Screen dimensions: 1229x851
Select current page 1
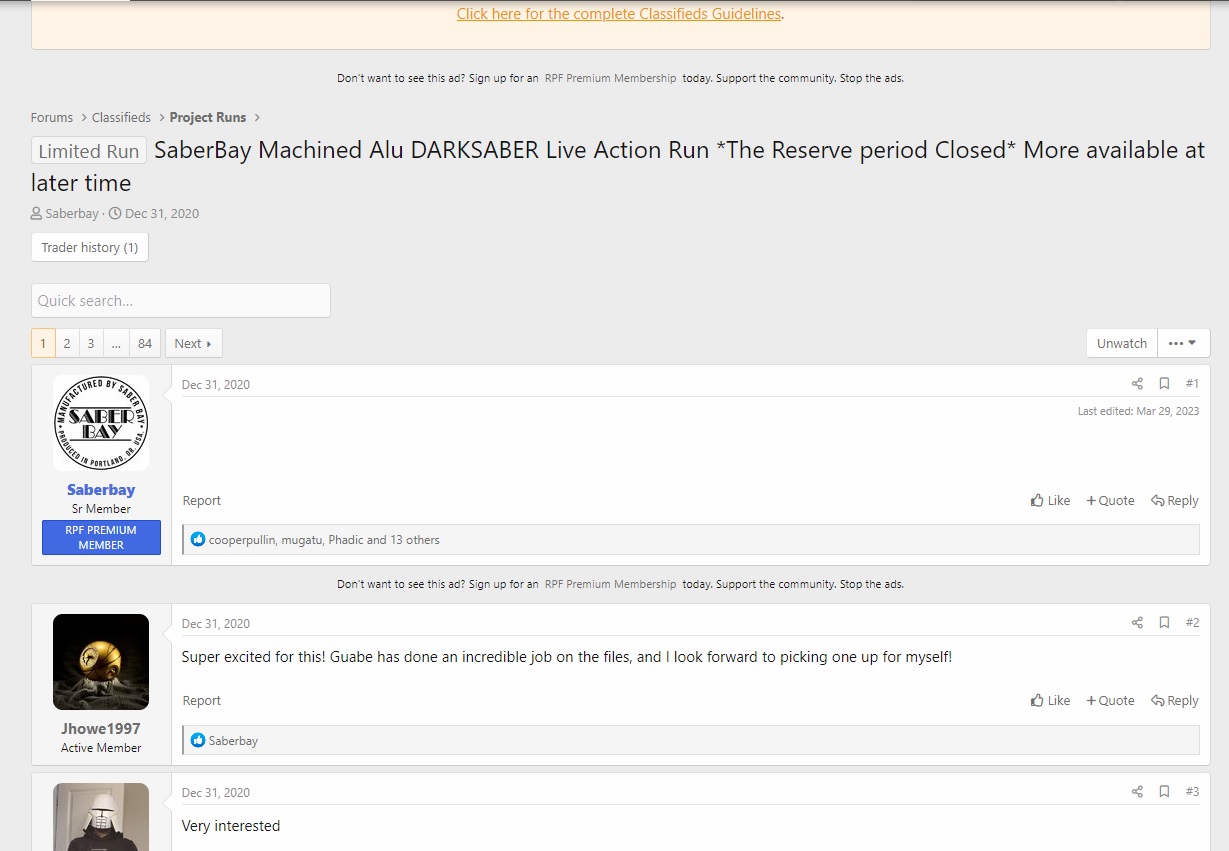43,343
